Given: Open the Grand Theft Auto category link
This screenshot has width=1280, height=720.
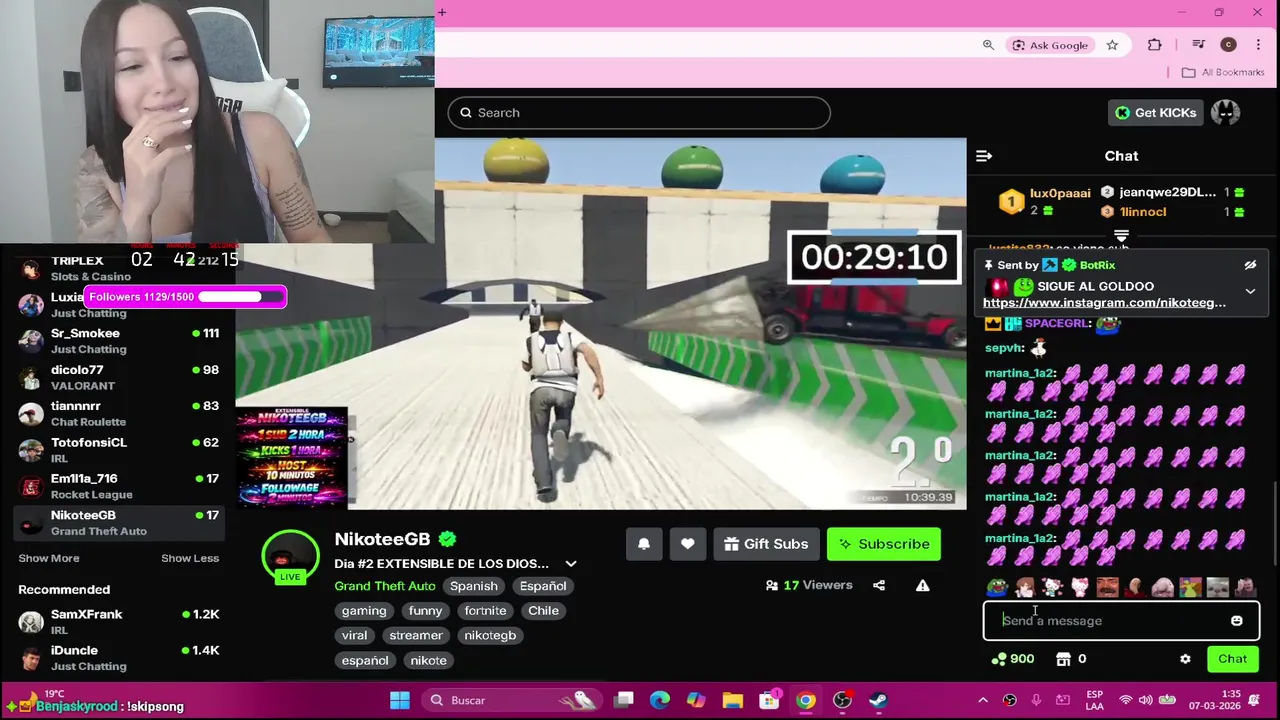Looking at the screenshot, I should [385, 586].
